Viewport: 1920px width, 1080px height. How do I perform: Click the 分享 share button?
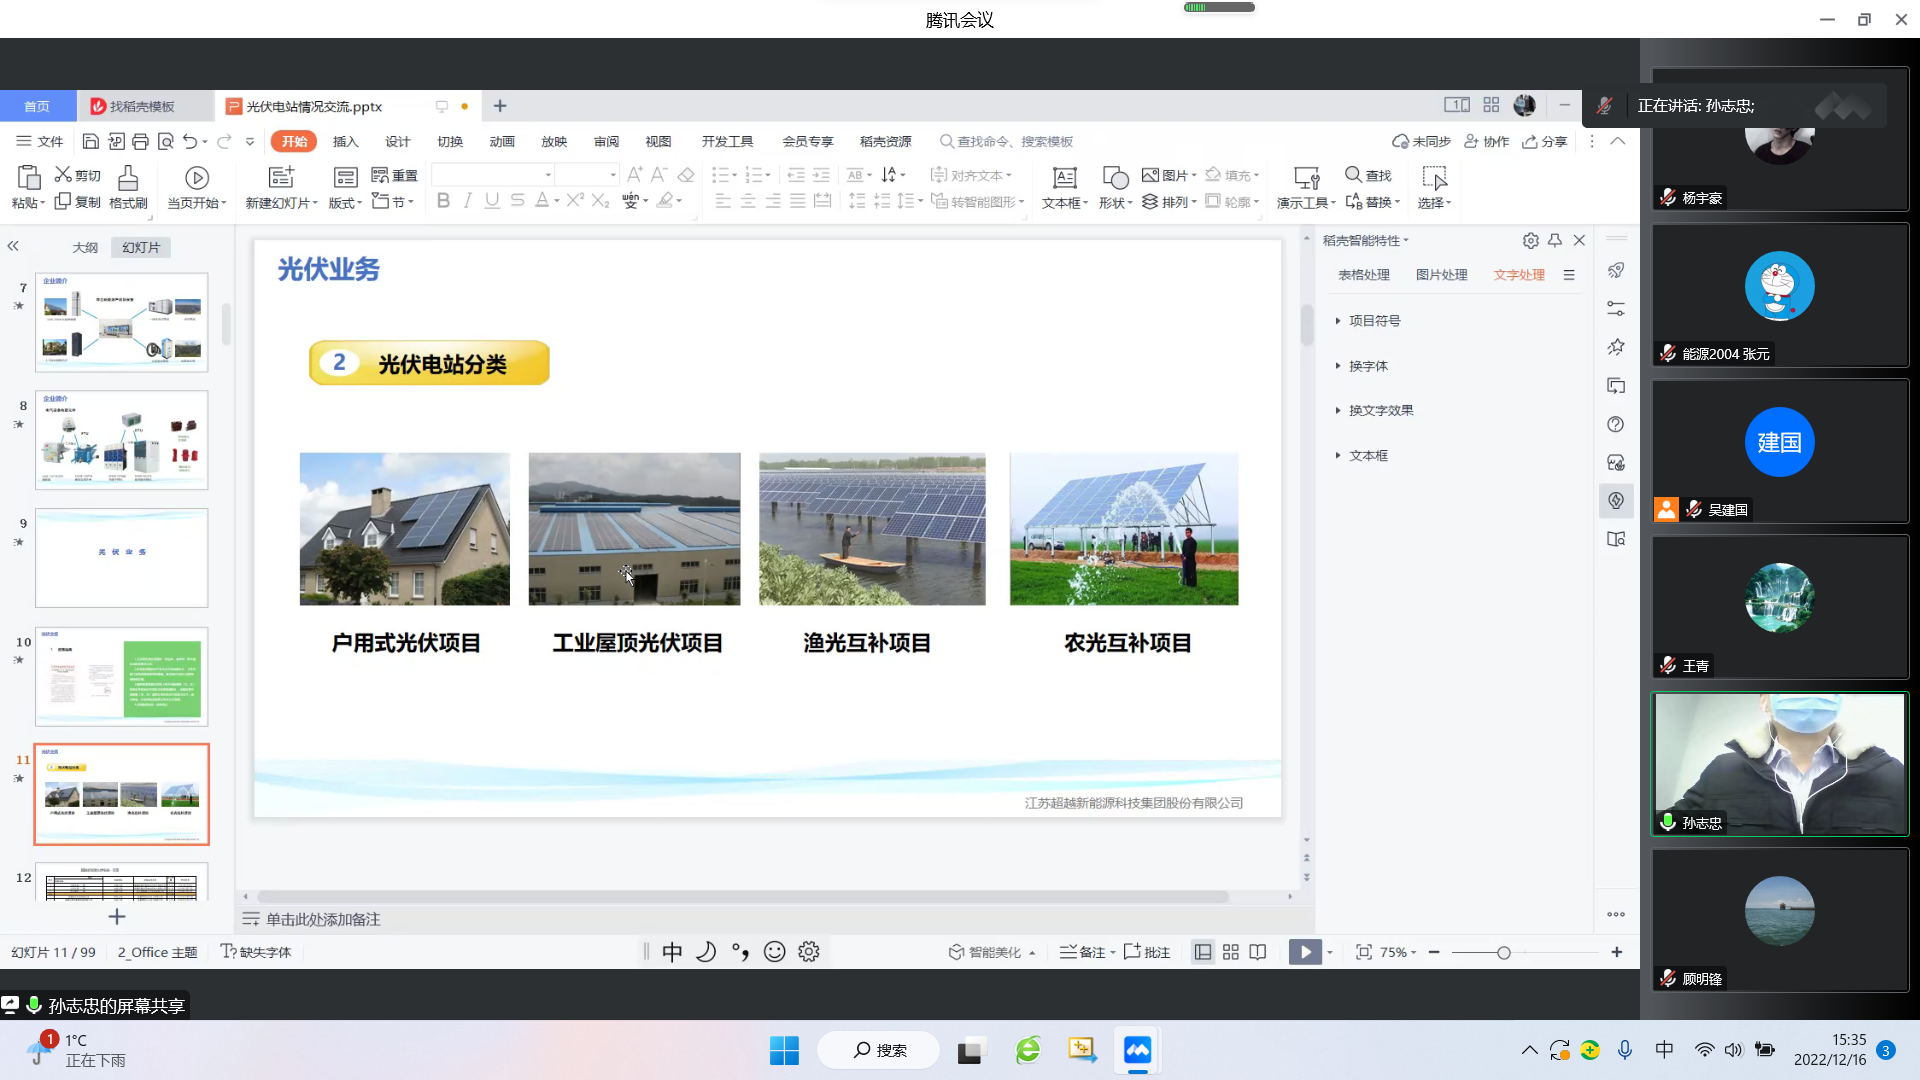[1545, 141]
